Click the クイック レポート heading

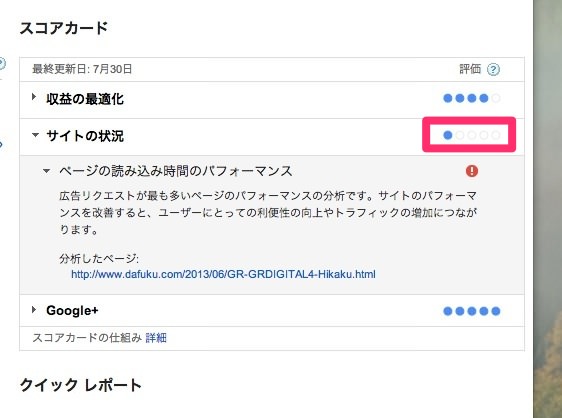tap(81, 385)
